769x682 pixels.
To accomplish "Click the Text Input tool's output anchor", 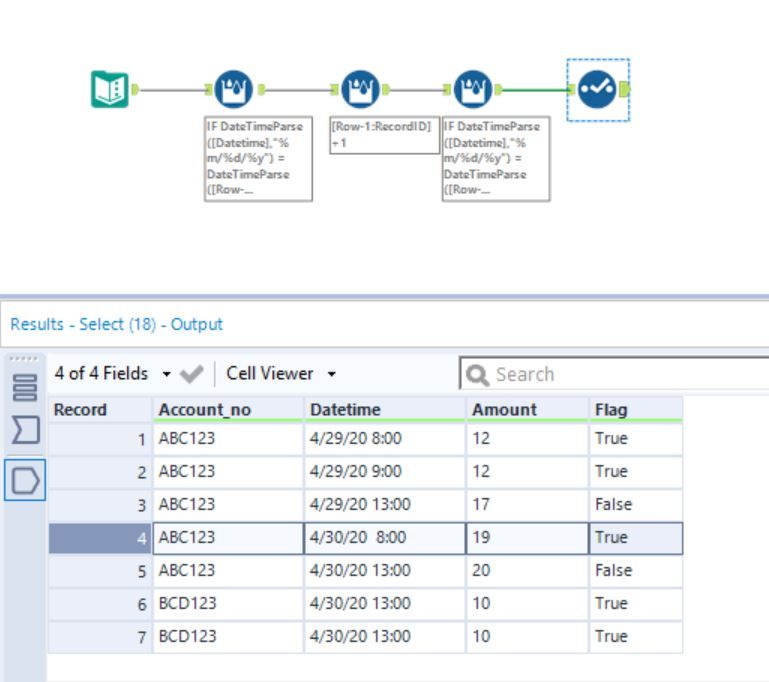I will [135, 89].
